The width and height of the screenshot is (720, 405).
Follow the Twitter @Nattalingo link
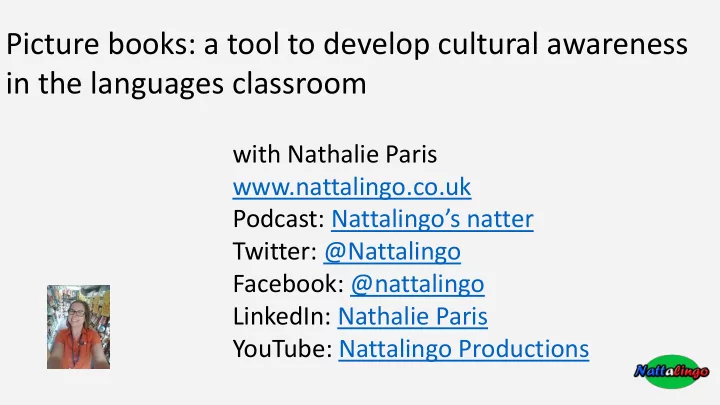click(x=392, y=252)
